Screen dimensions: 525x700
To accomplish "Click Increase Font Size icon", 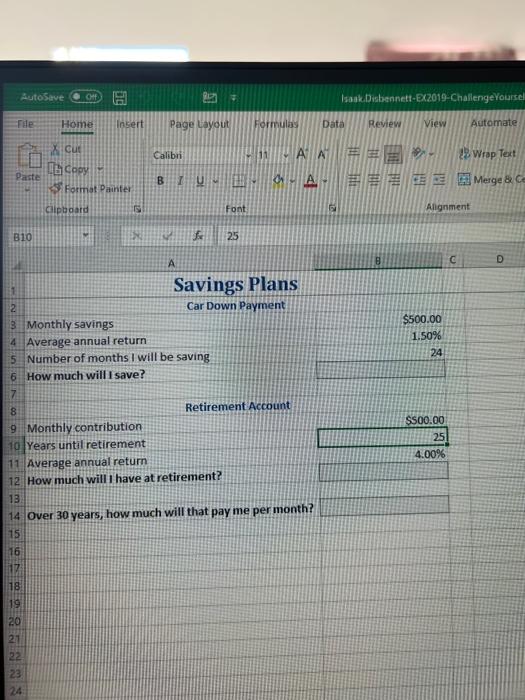I will 302,154.
